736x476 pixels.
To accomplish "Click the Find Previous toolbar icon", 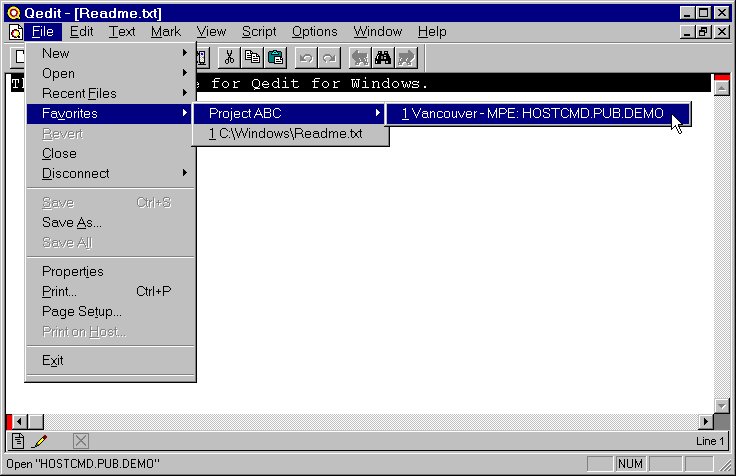I will [x=360, y=58].
